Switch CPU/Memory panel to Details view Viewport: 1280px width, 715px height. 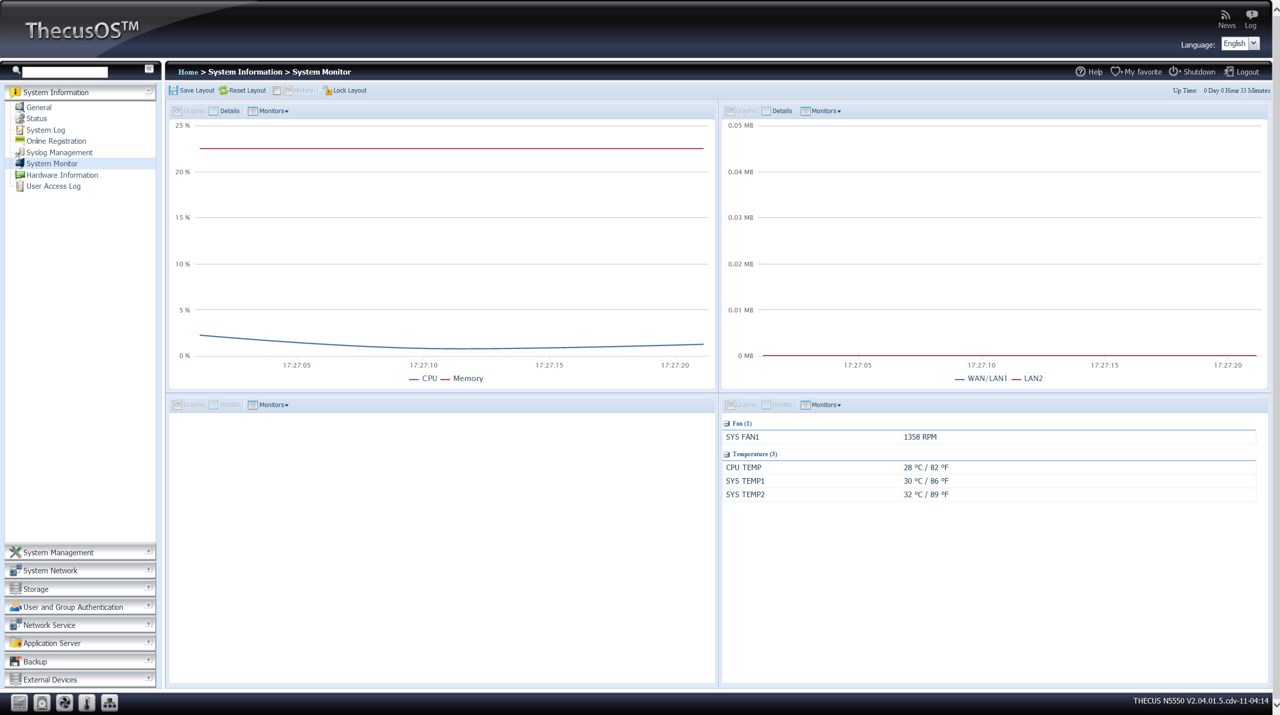click(x=224, y=111)
